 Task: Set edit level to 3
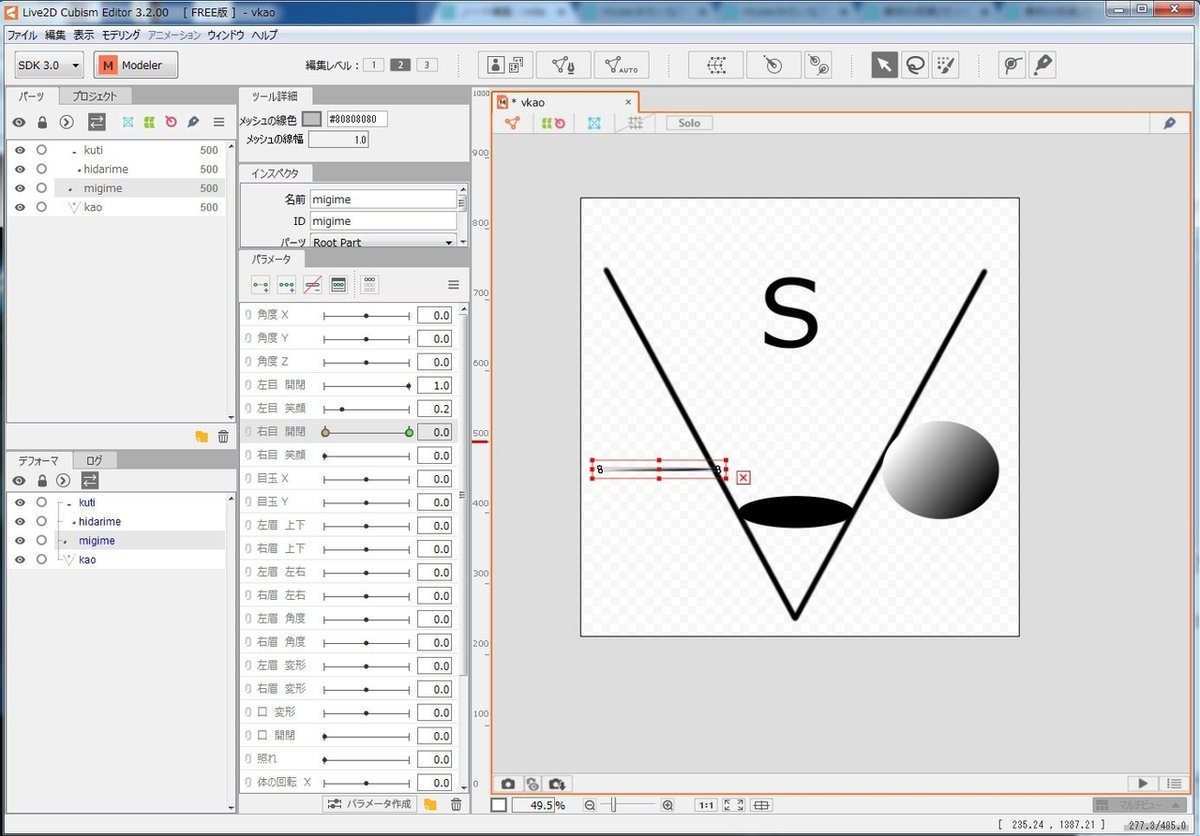coord(427,65)
